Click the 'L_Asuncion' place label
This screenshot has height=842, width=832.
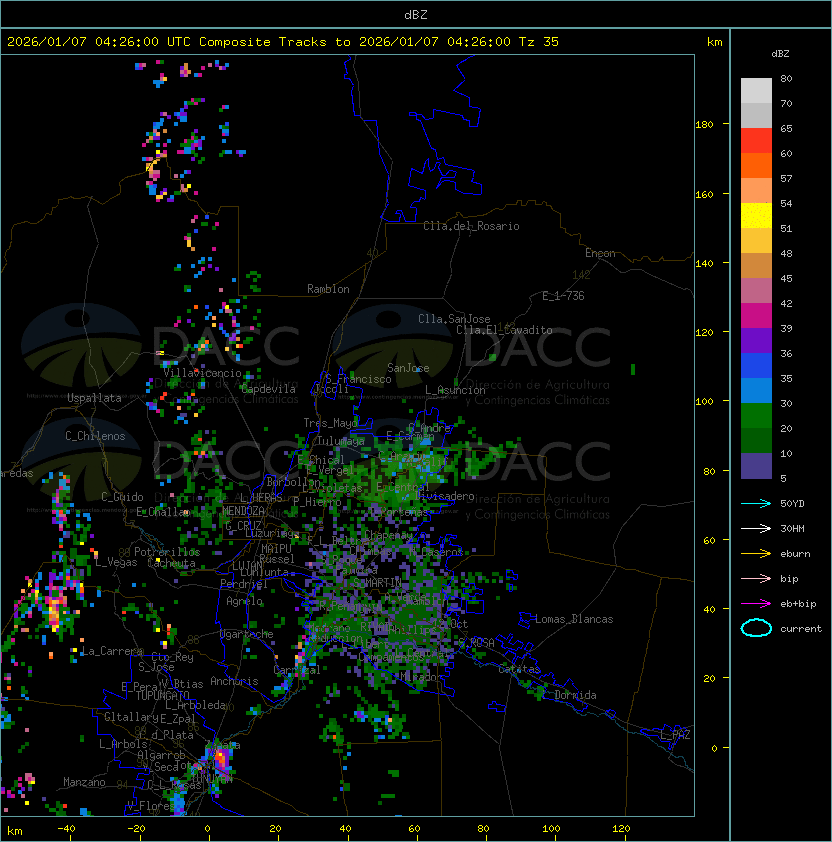pos(455,390)
